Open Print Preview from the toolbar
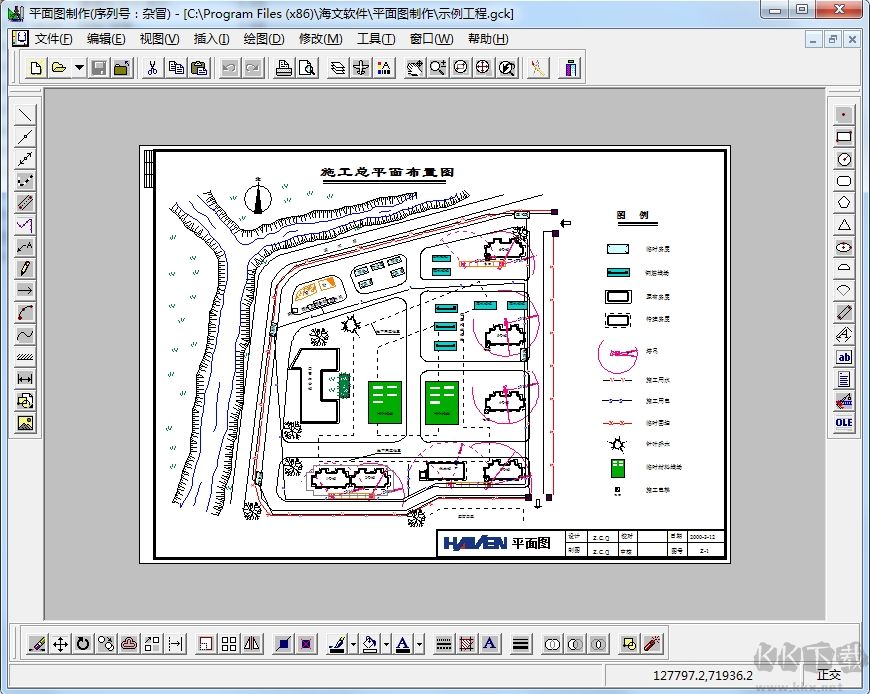Image resolution: width=870 pixels, height=694 pixels. pos(306,68)
